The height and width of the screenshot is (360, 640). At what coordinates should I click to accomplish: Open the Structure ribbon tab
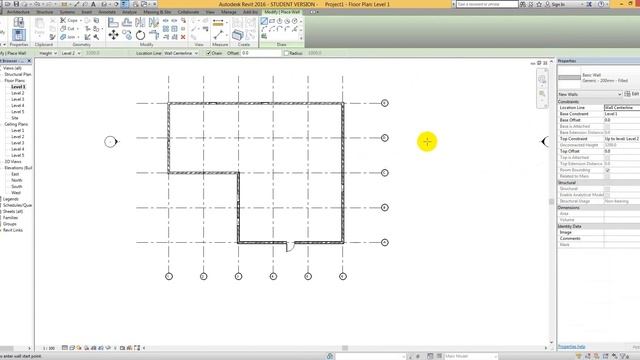click(45, 12)
